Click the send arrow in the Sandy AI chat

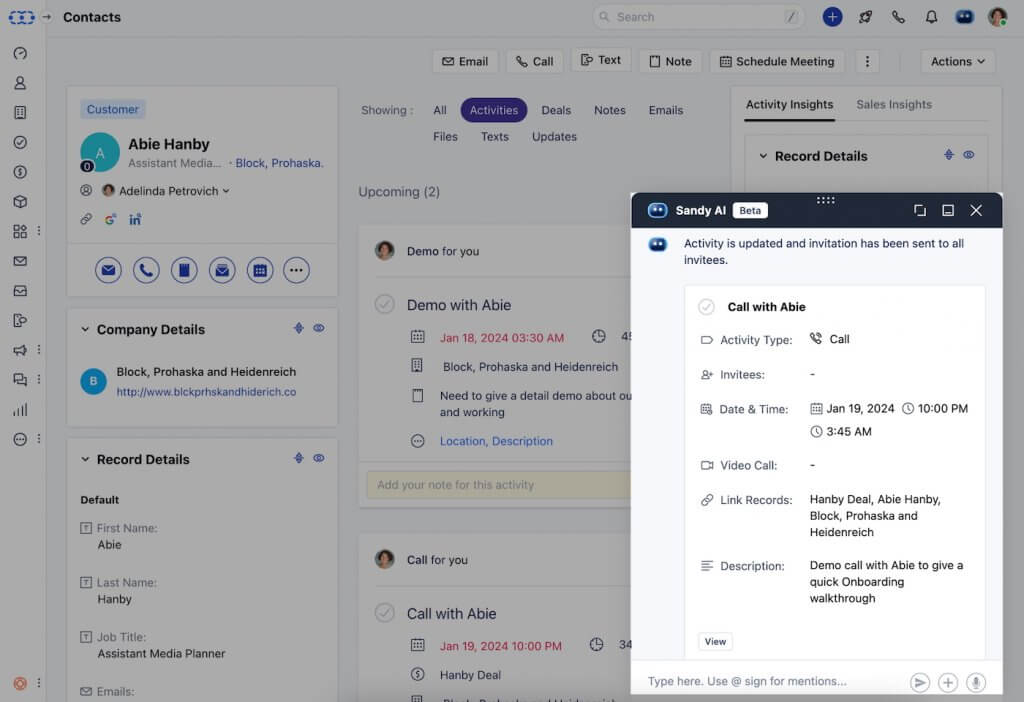(920, 681)
